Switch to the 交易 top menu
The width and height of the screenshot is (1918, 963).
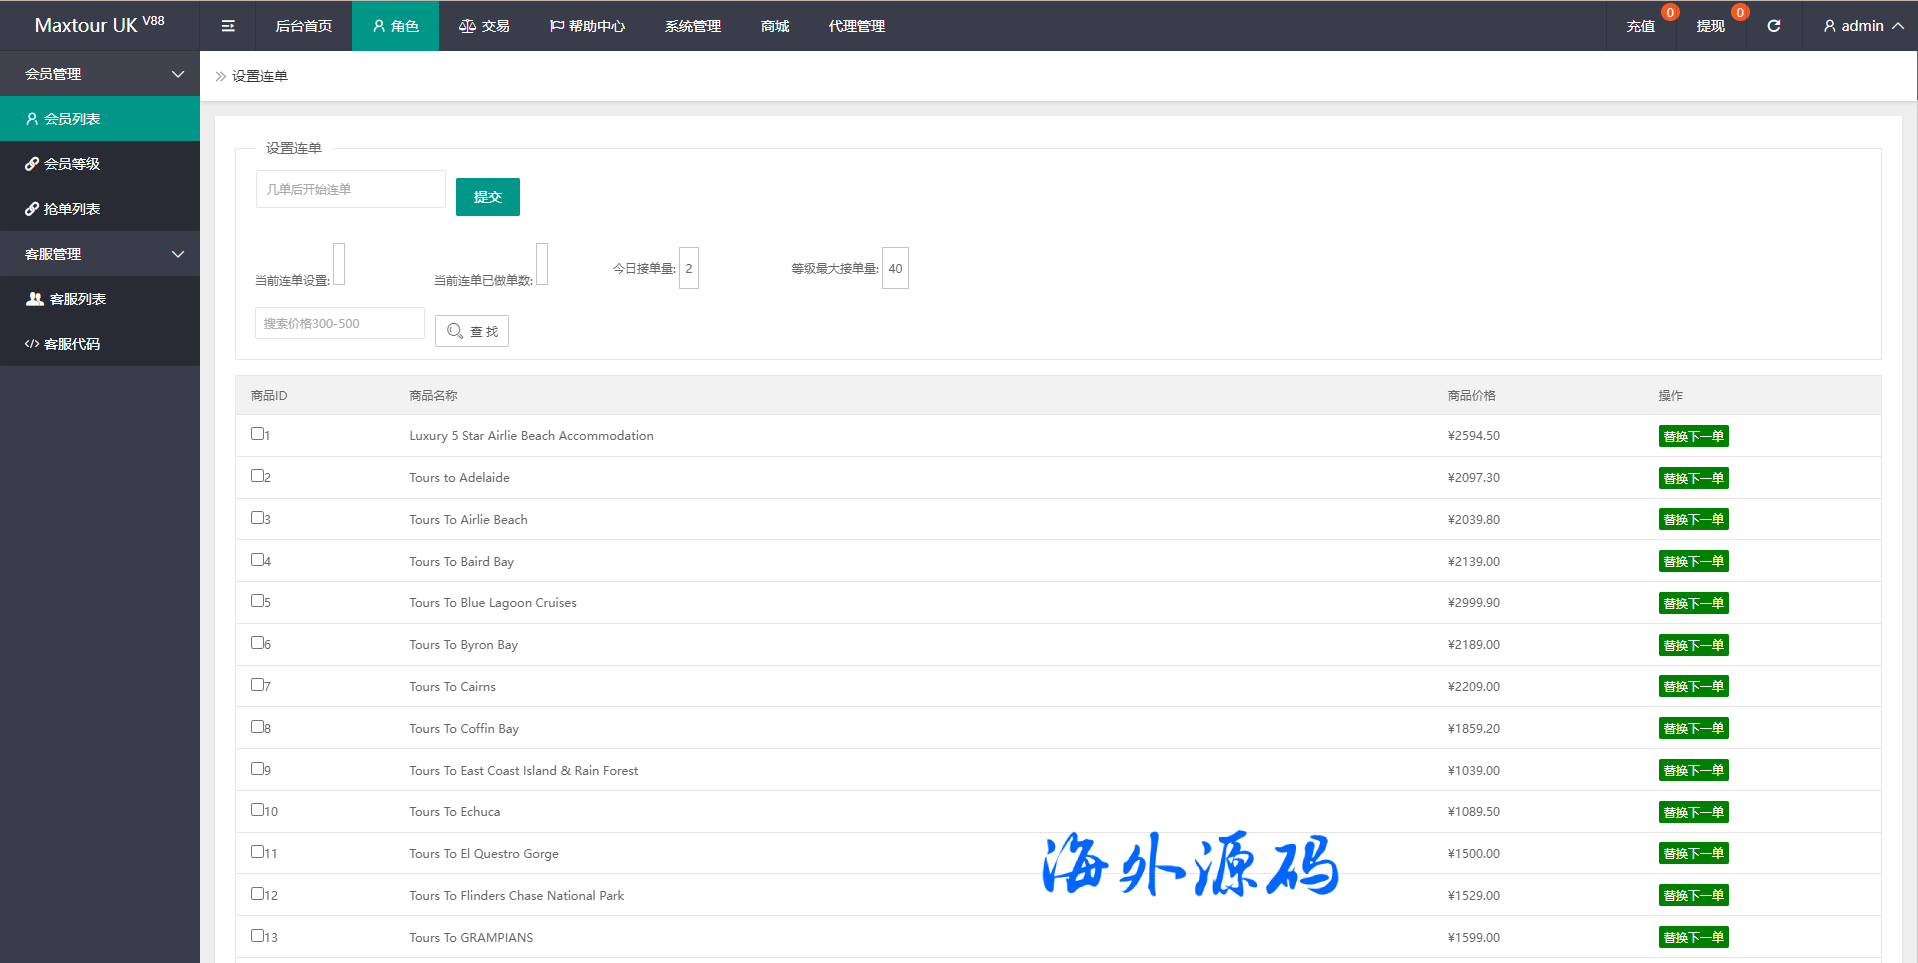click(485, 26)
